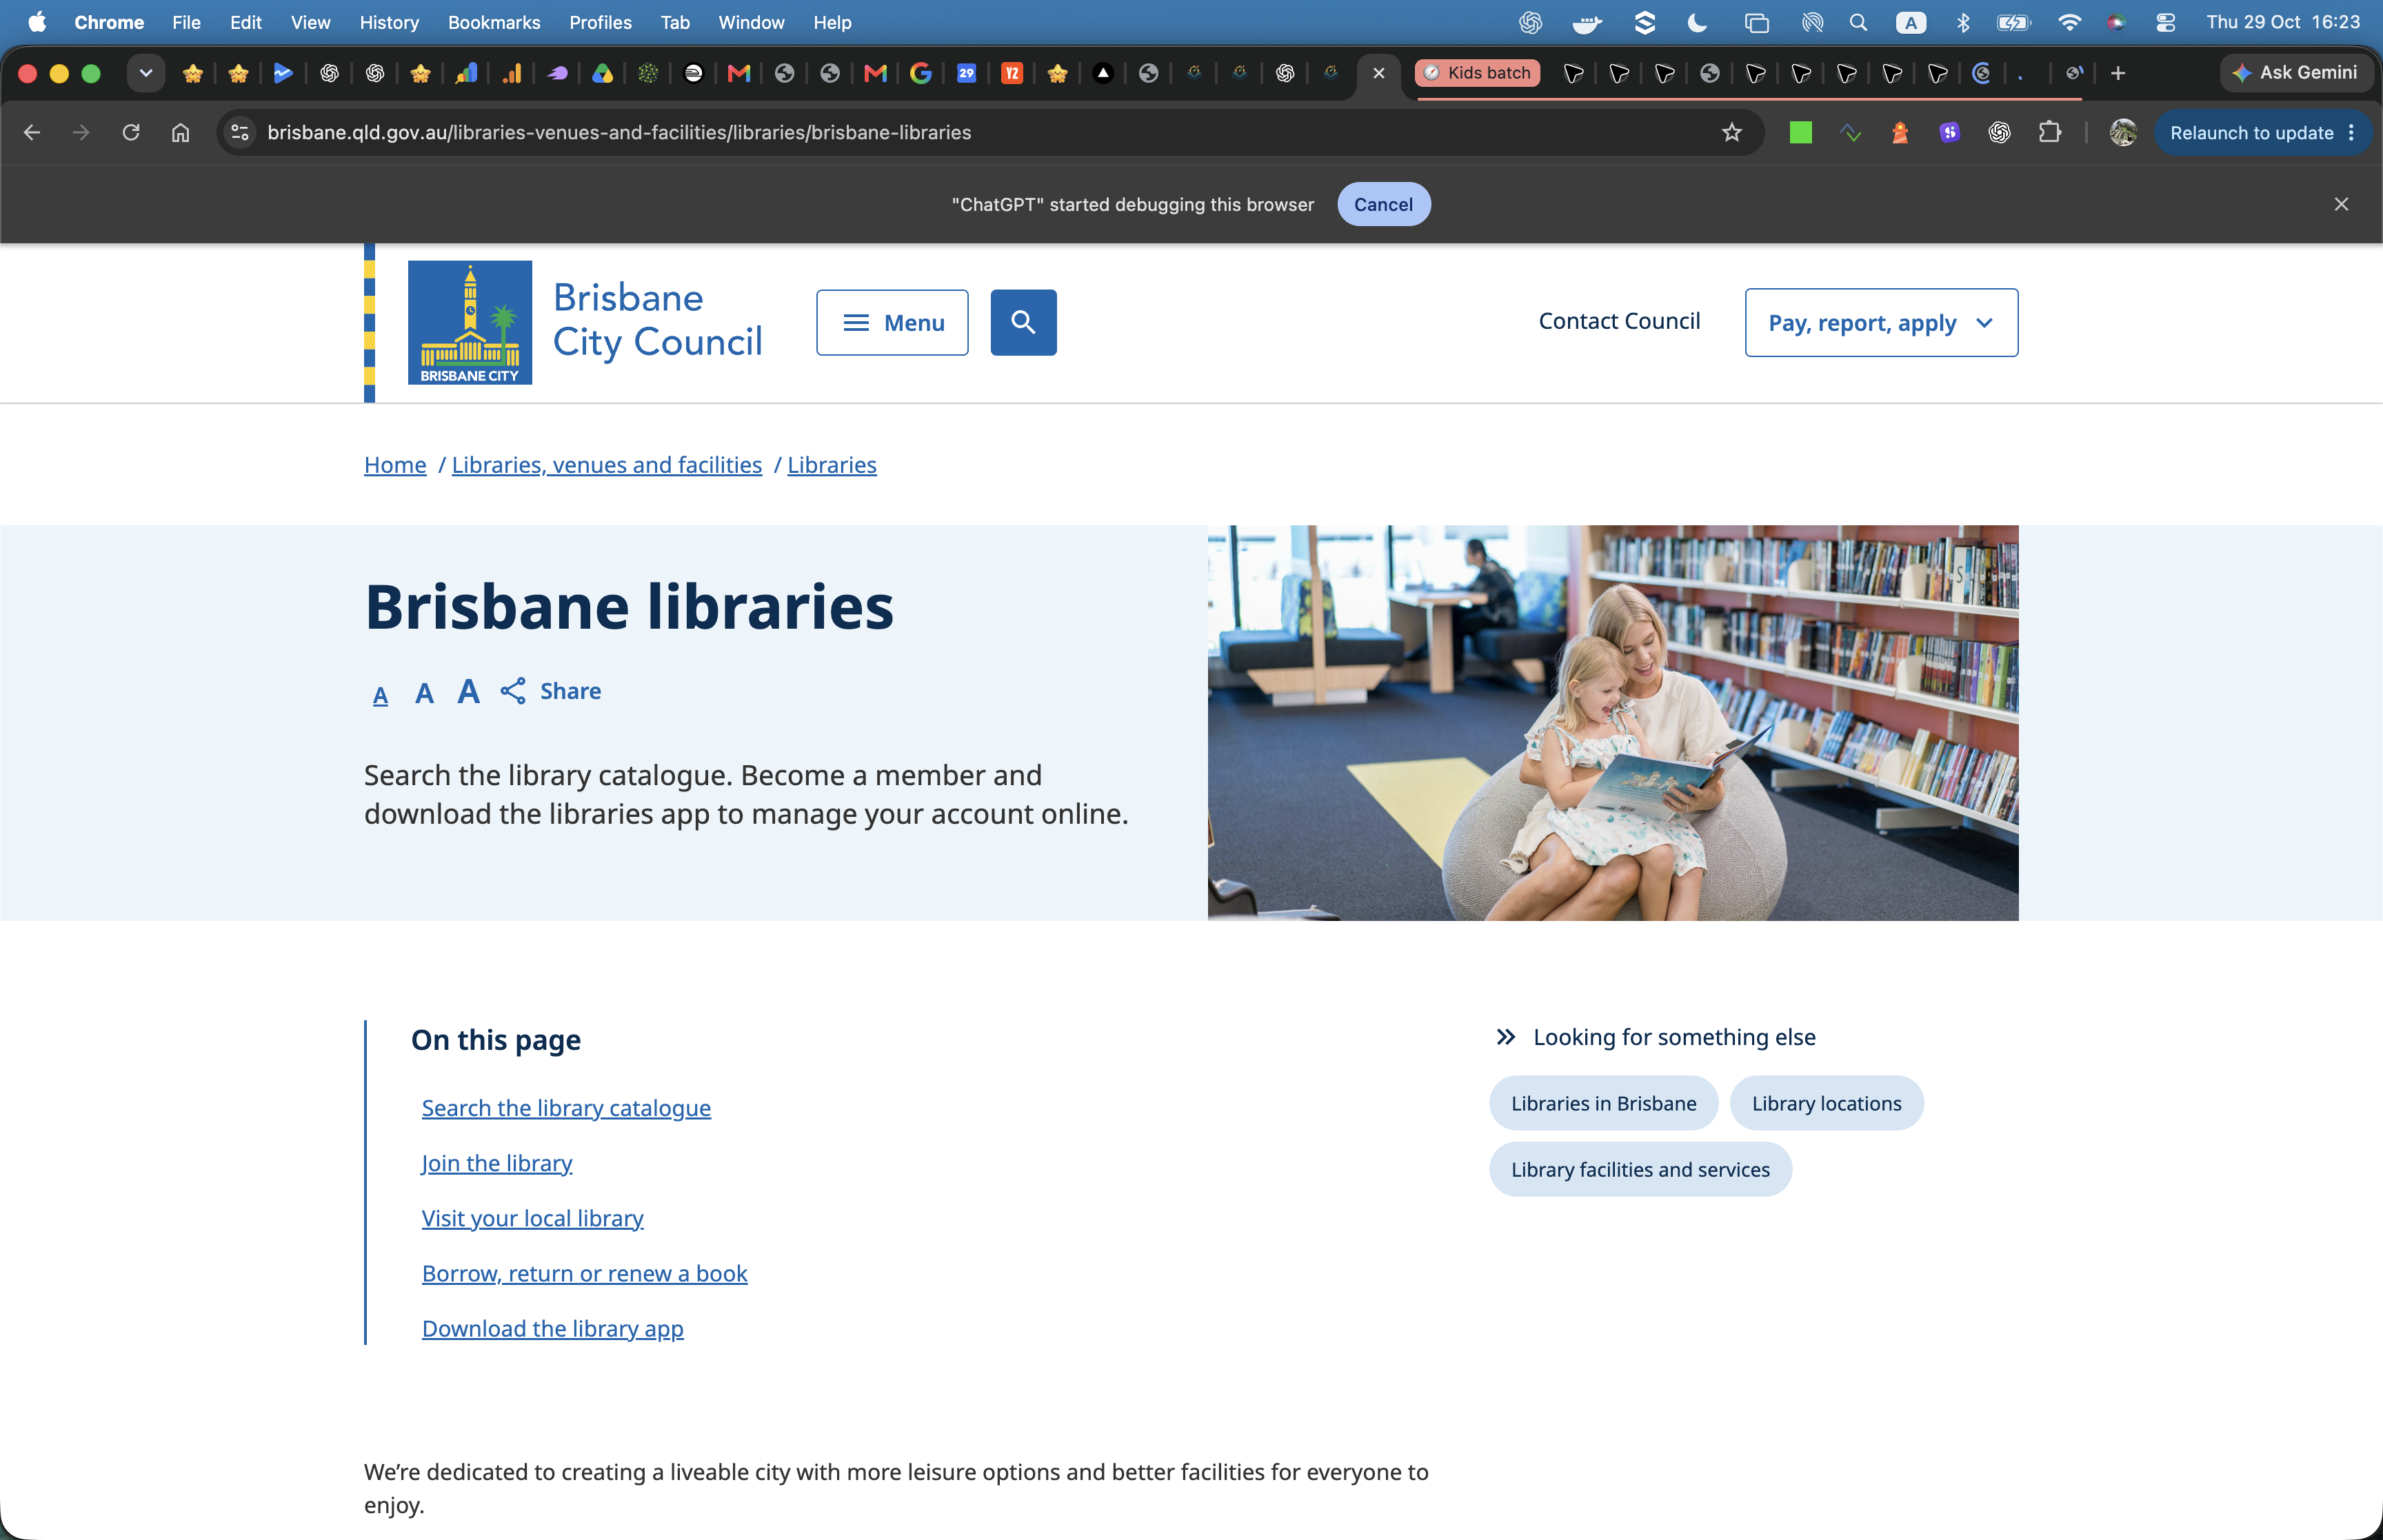Screen dimensions: 2383x1540
Task: Open the Libraries in Brisbane chip
Action: pos(1603,1103)
